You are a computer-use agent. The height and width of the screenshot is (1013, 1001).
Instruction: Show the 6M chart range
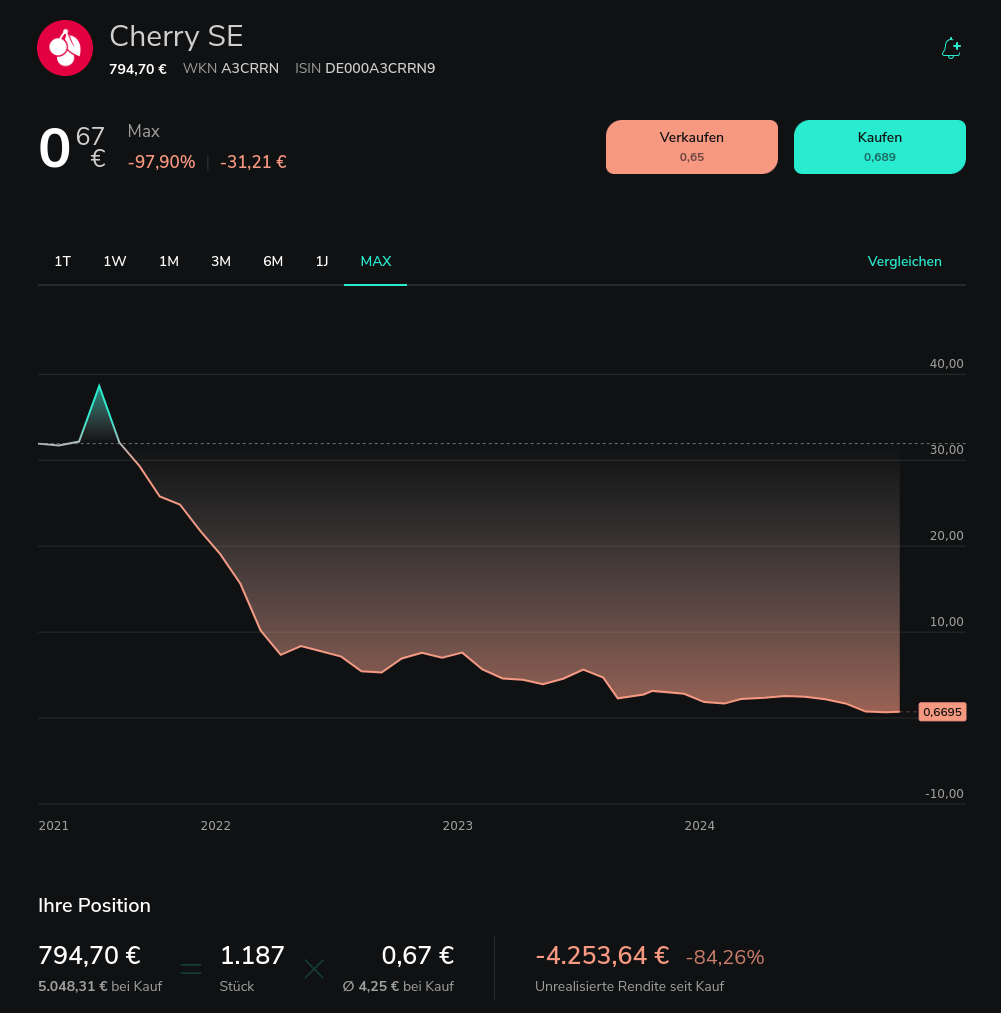click(x=273, y=262)
